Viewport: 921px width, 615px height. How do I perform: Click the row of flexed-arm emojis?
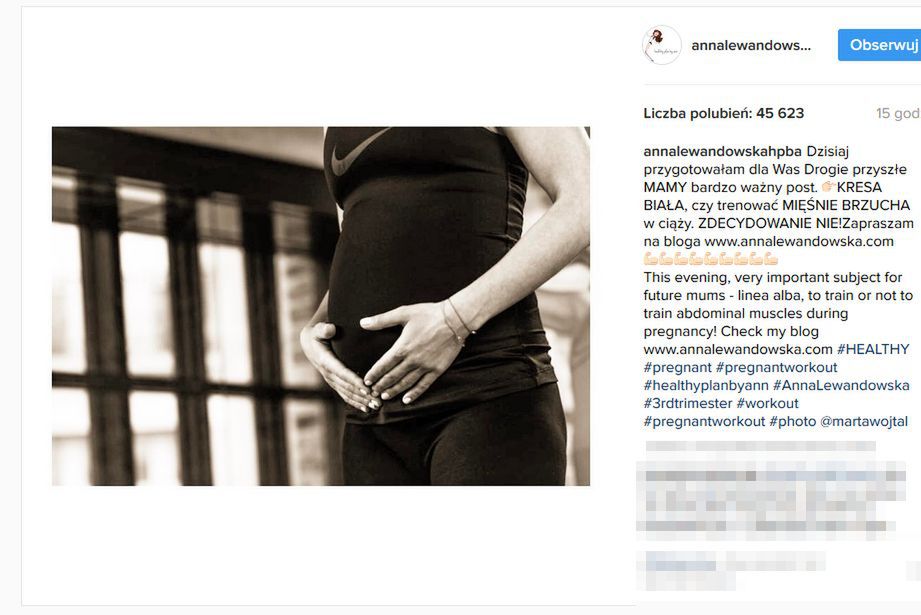point(711,259)
